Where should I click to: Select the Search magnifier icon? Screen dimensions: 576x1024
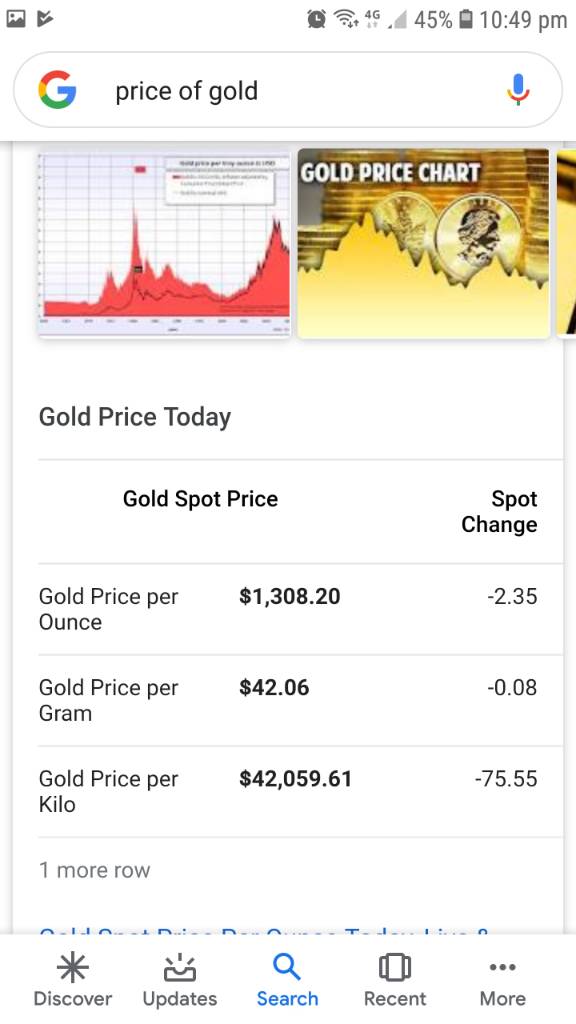287,967
